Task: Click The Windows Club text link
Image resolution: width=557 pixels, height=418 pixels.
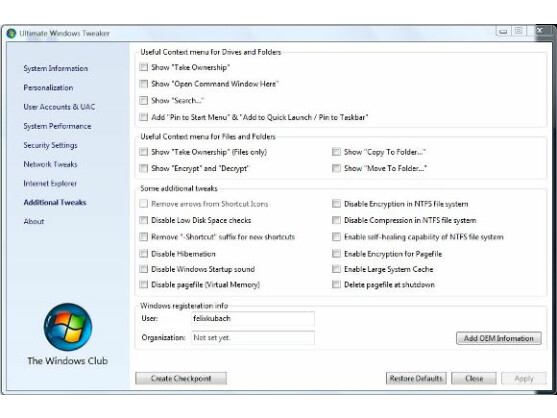Action: [67, 361]
